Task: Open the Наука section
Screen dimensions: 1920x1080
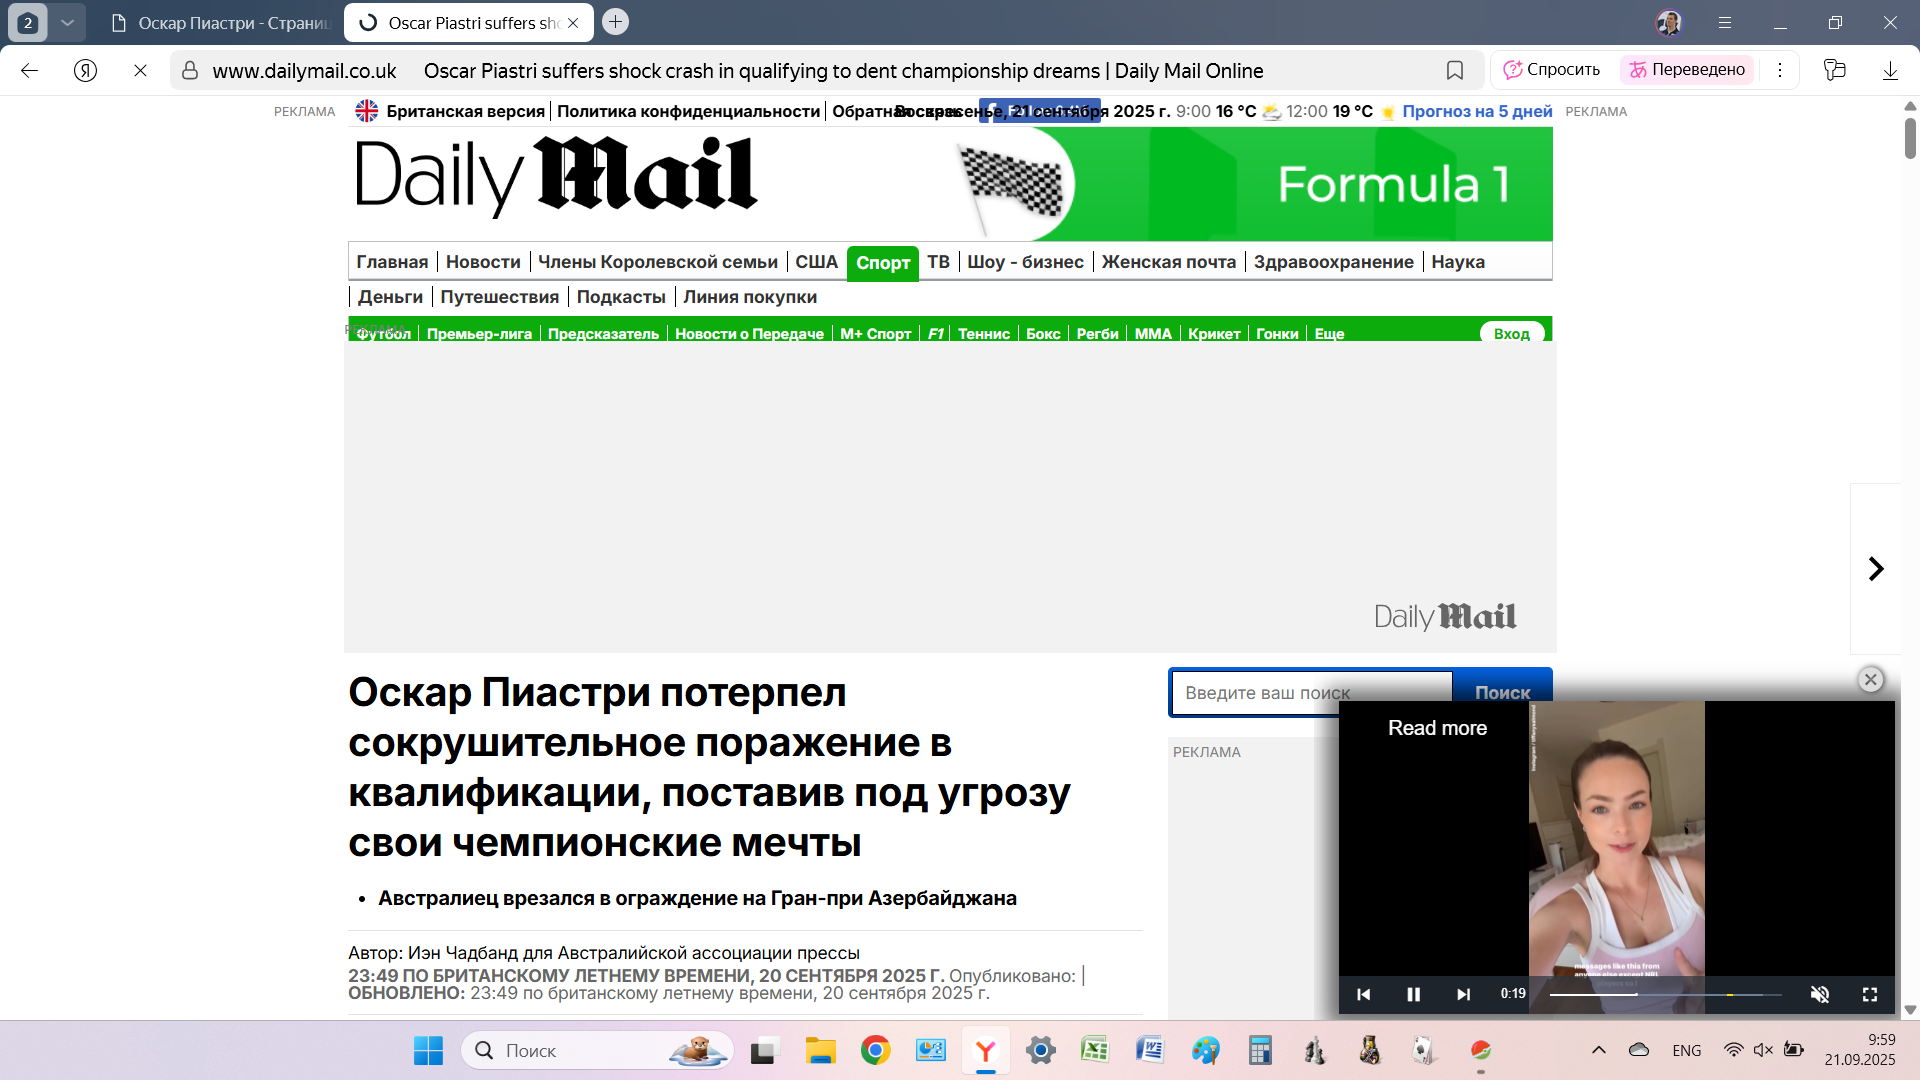Action: [1458, 261]
